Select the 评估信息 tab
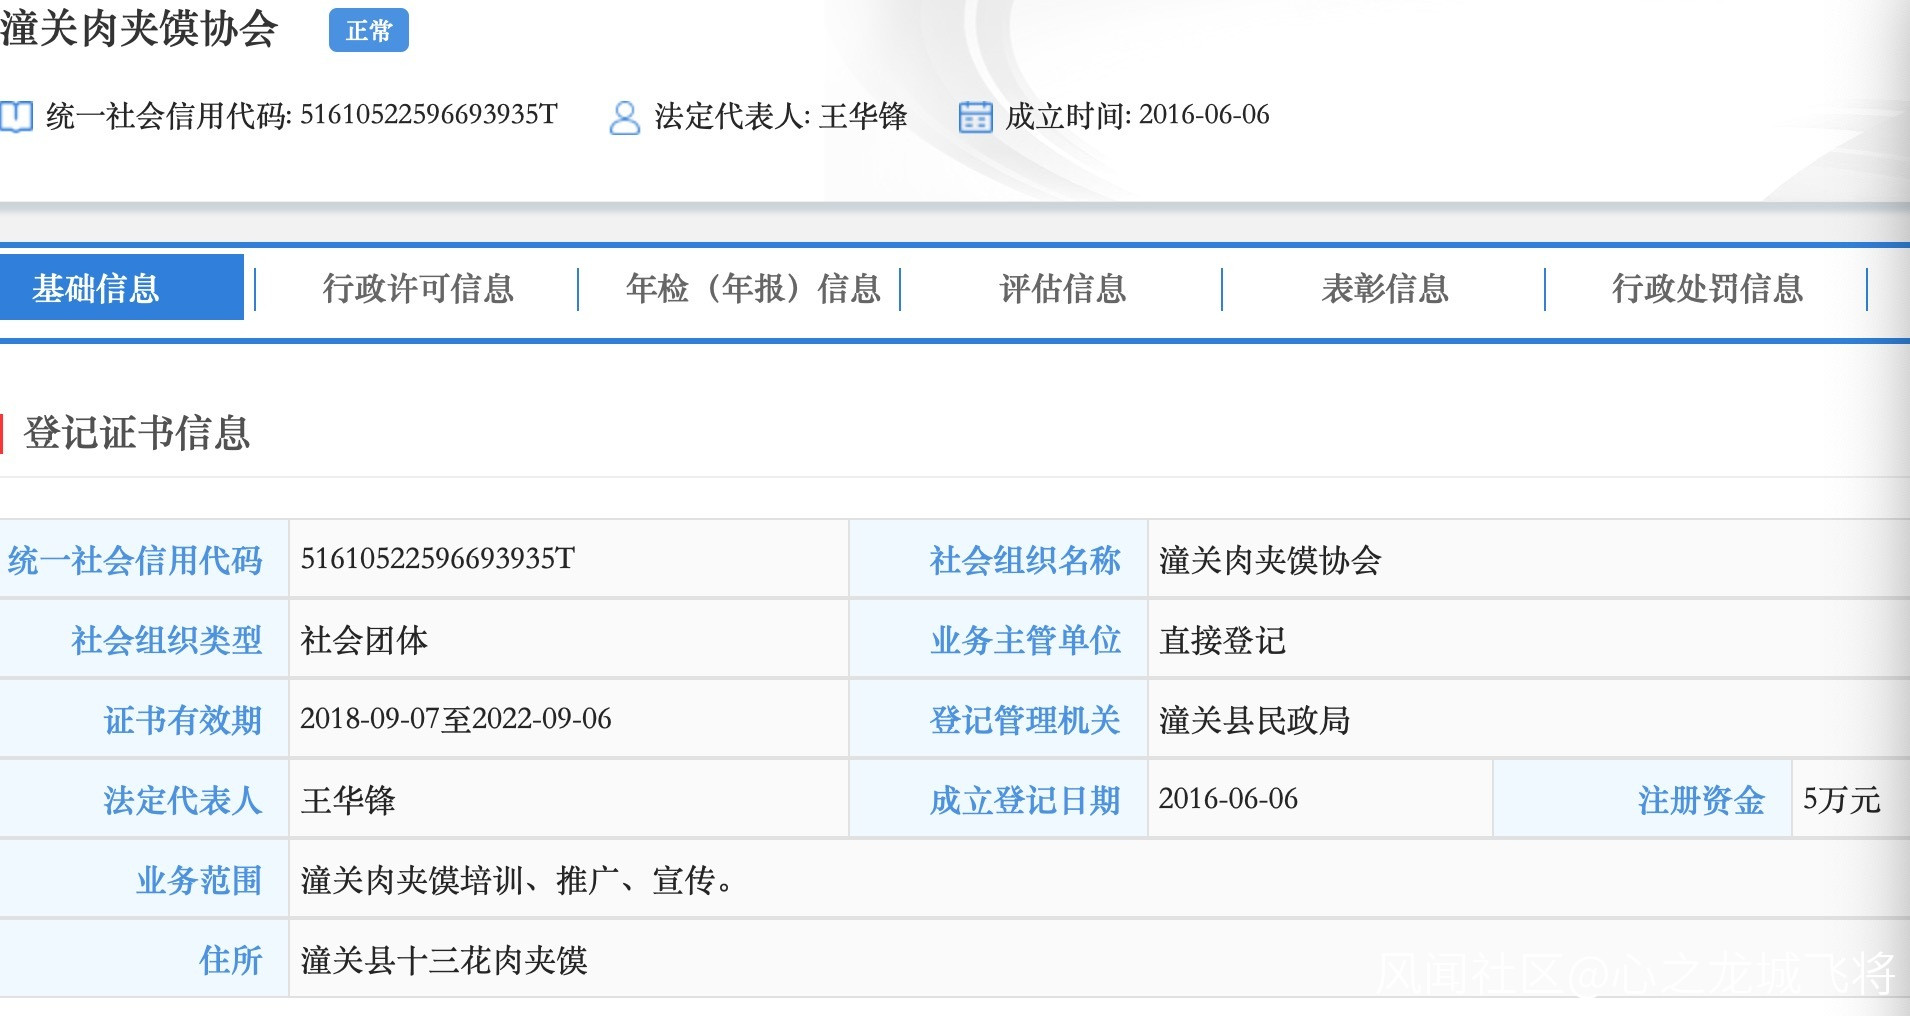The image size is (1910, 1016). pos(1063,289)
